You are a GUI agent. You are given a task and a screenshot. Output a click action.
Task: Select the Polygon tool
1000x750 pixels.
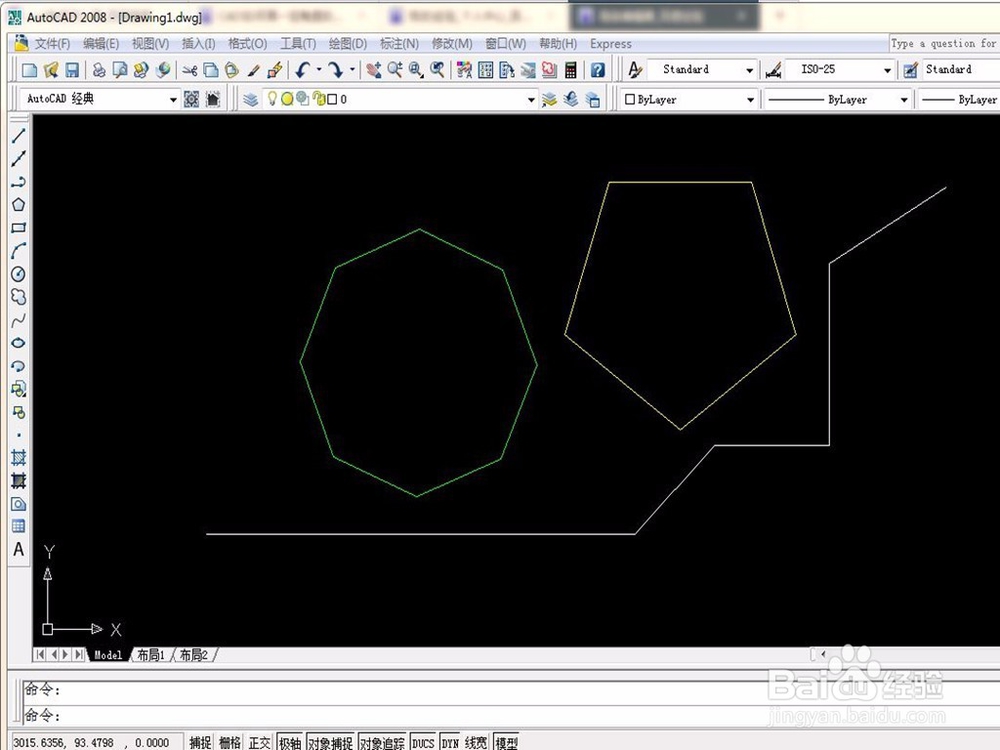(18, 205)
